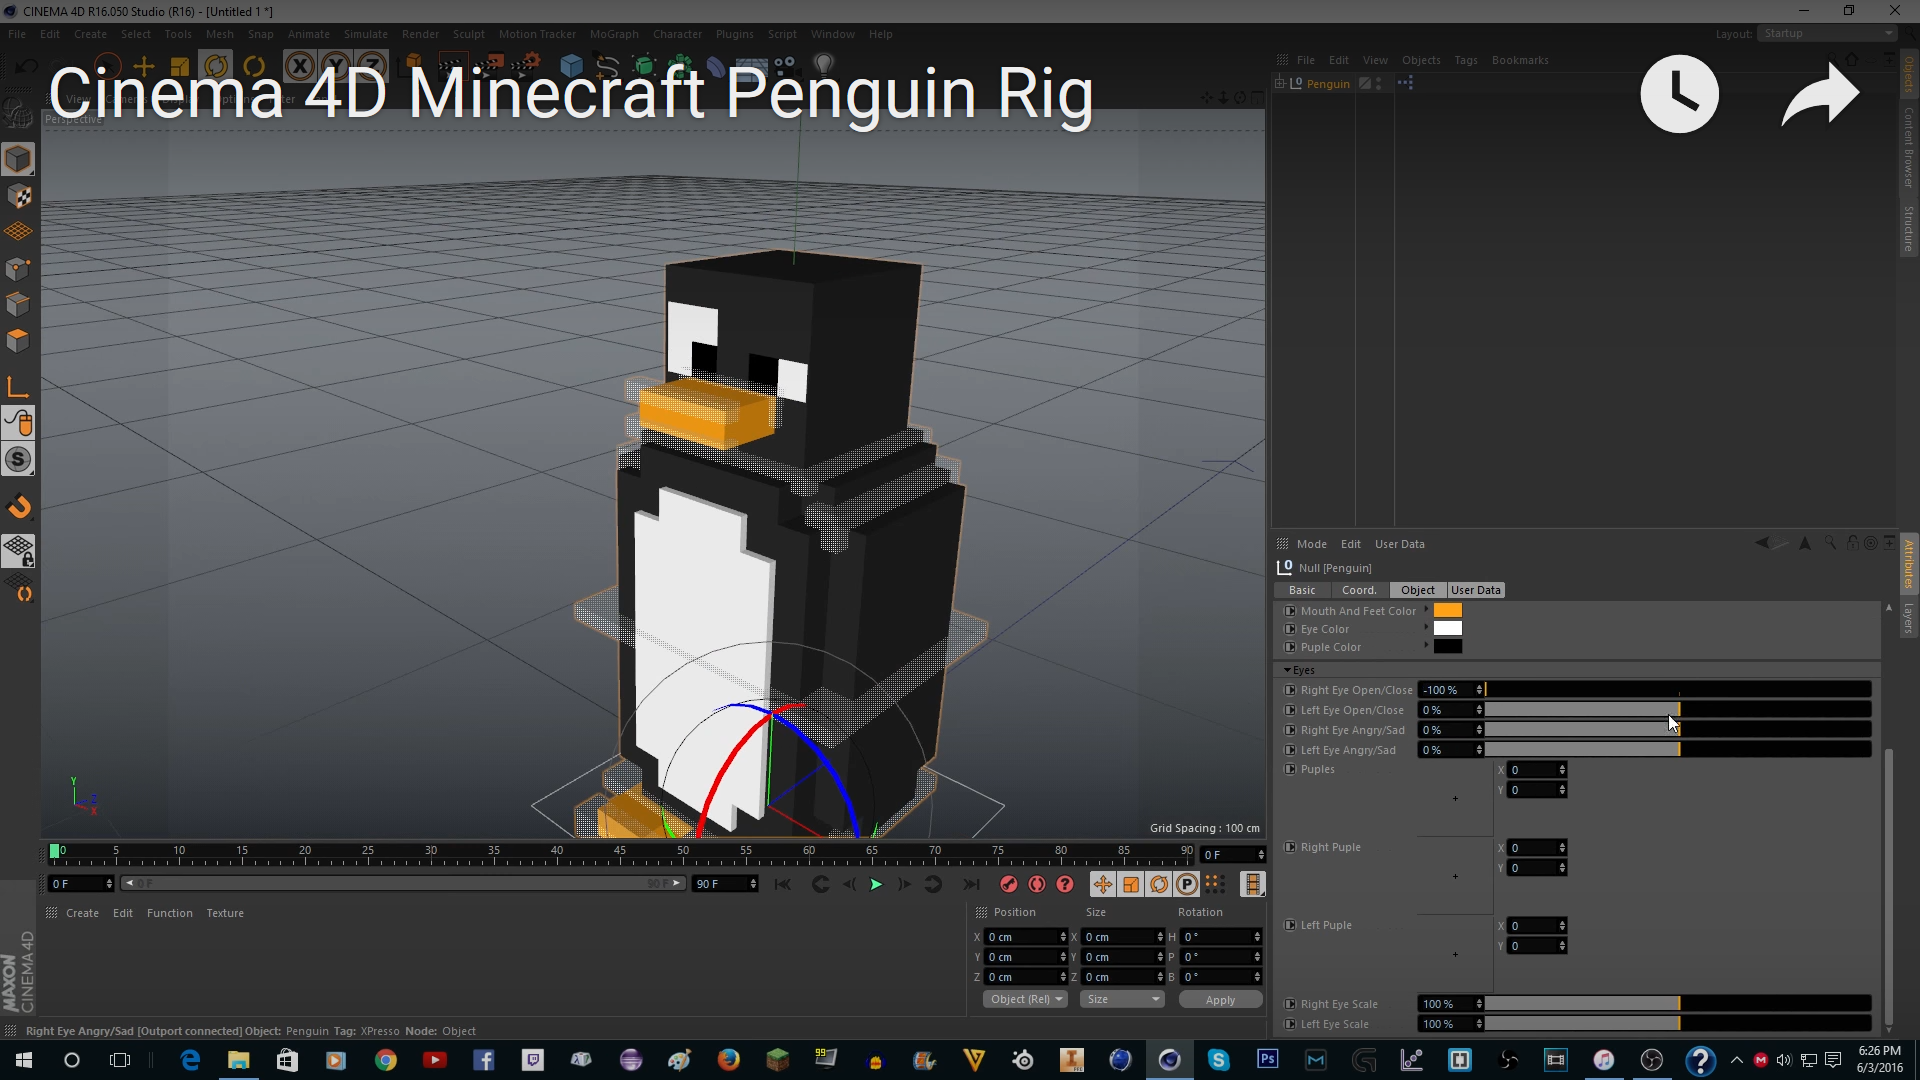Click the Locked Workplane grid icon
This screenshot has height=1080, width=1920.
coord(18,551)
